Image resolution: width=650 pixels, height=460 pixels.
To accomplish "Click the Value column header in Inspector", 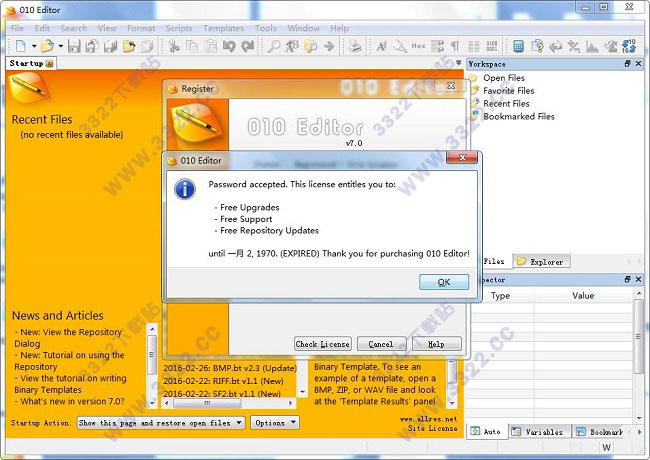I will [x=583, y=295].
